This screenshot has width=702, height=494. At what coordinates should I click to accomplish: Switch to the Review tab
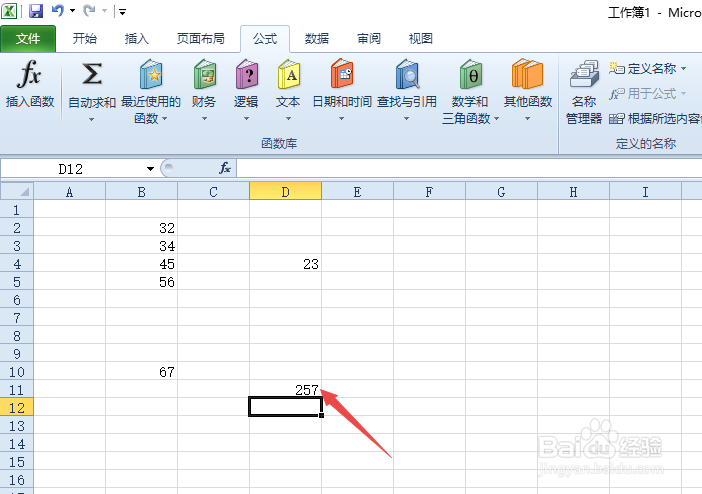[x=369, y=39]
